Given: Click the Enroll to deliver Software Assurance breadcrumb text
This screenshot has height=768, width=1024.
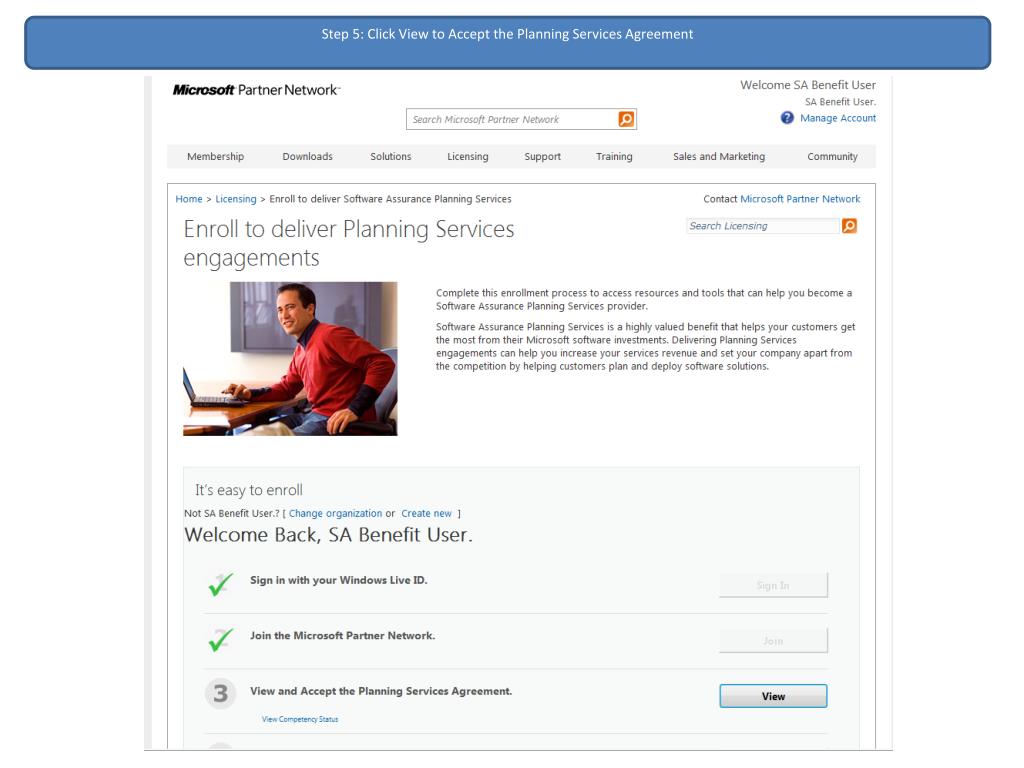Looking at the screenshot, I should coord(391,199).
